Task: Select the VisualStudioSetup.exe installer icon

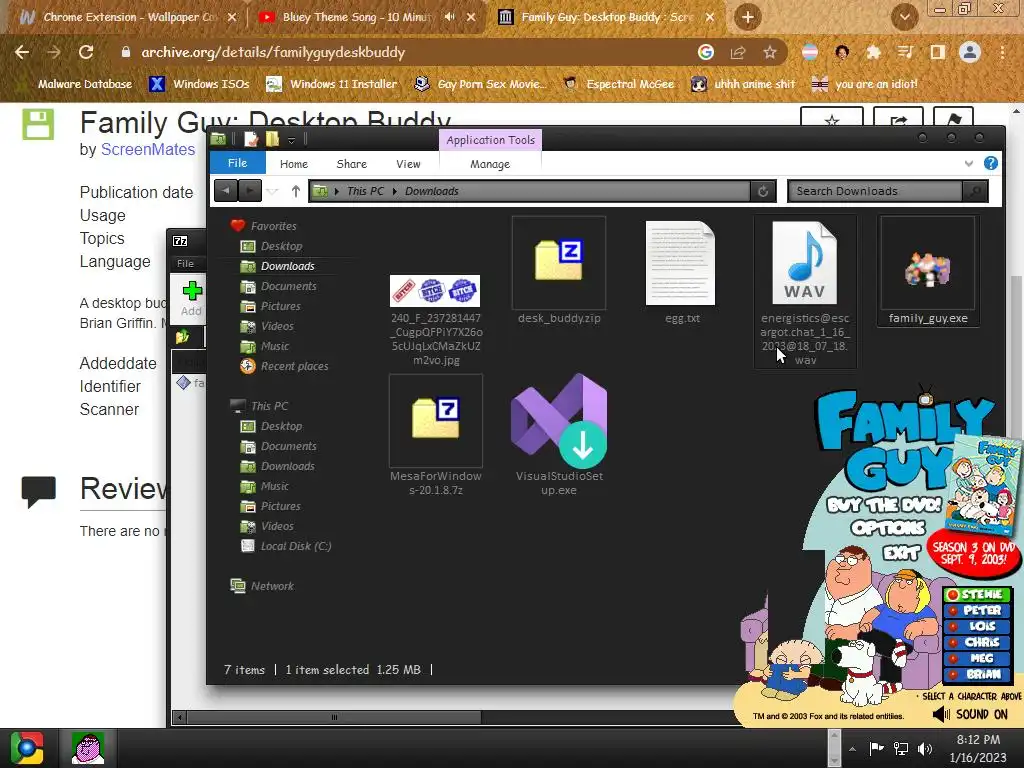Action: [x=559, y=420]
